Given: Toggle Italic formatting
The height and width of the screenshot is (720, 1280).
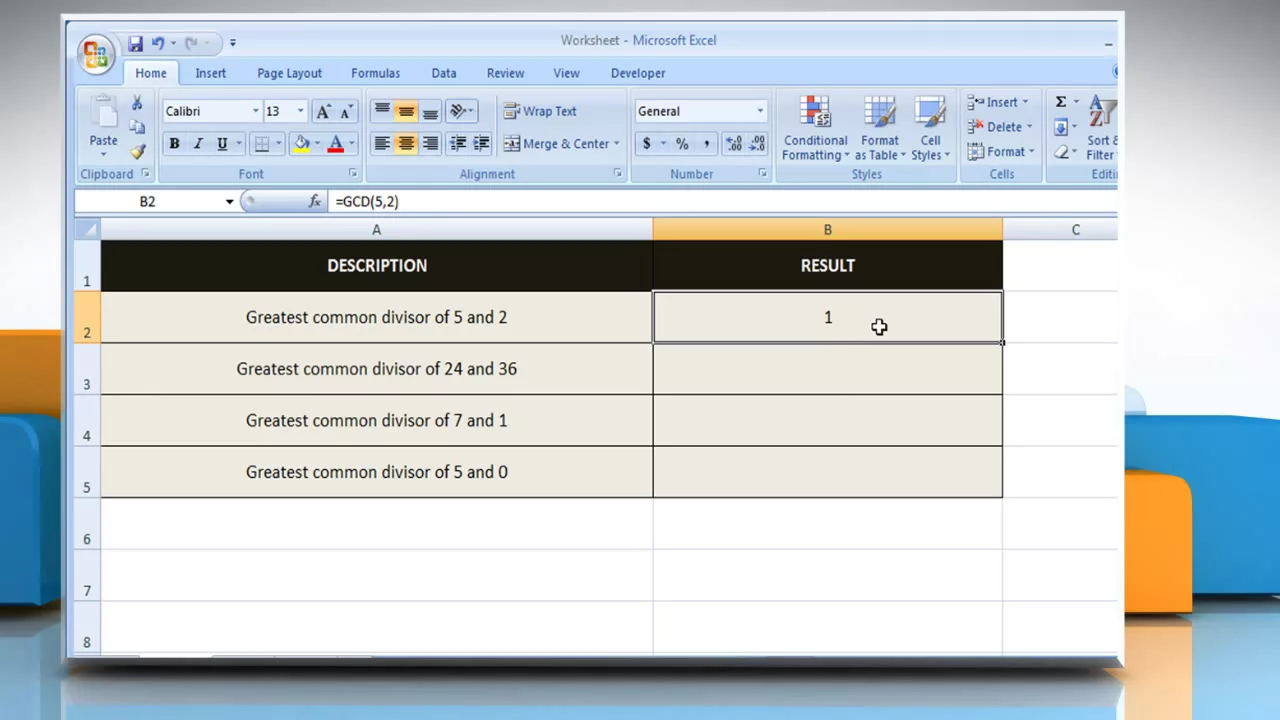Looking at the screenshot, I should pos(198,143).
